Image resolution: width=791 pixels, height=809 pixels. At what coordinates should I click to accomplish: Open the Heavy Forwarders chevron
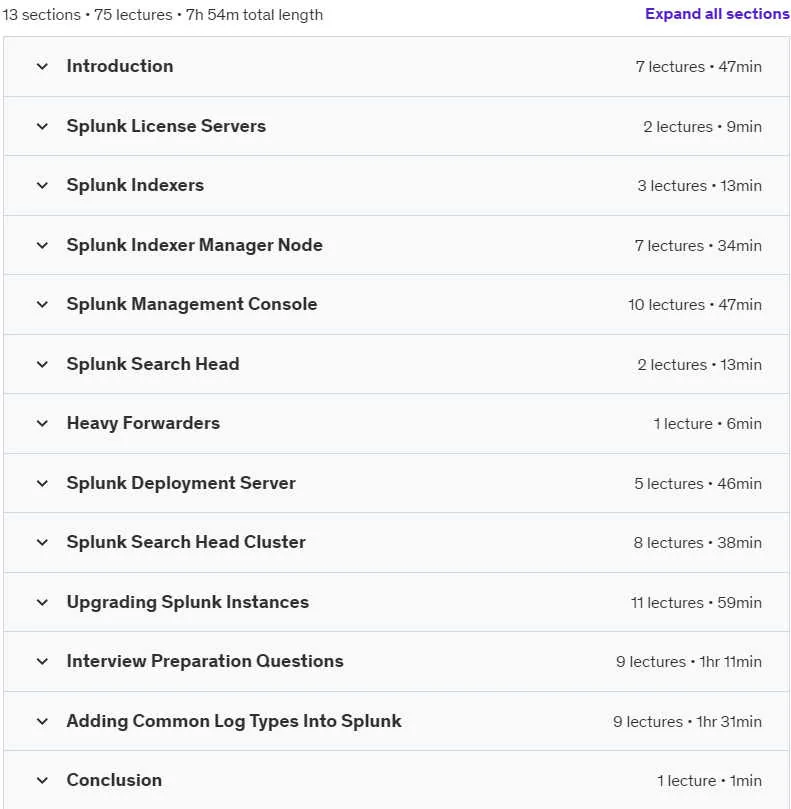coord(42,424)
